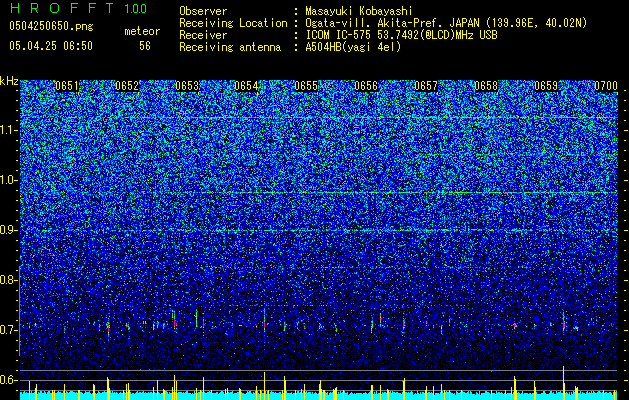Screen dimensions: 629x400
Task: Click the 0.7 frequency axis label
Action: click(x=9, y=330)
